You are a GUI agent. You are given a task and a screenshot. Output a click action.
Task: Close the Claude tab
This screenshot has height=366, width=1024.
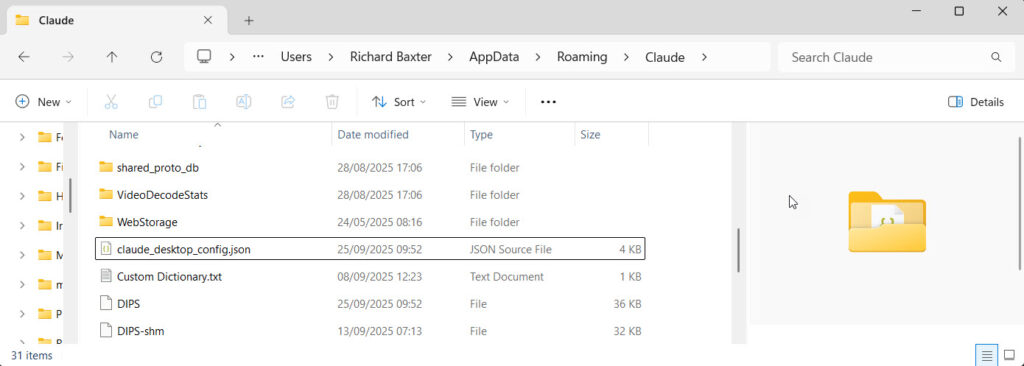click(208, 20)
